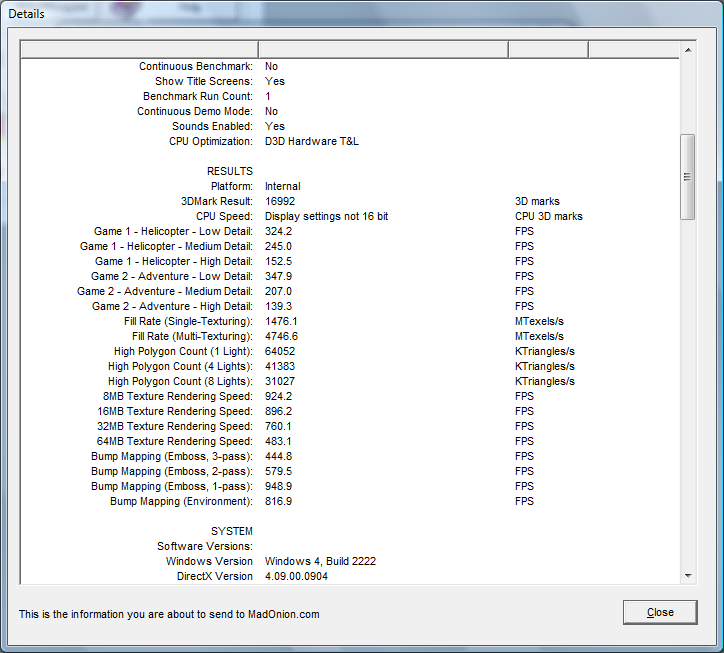This screenshot has width=724, height=653.
Task: Click the Fill Rate (Single-Texturing) entry
Action: coord(188,321)
